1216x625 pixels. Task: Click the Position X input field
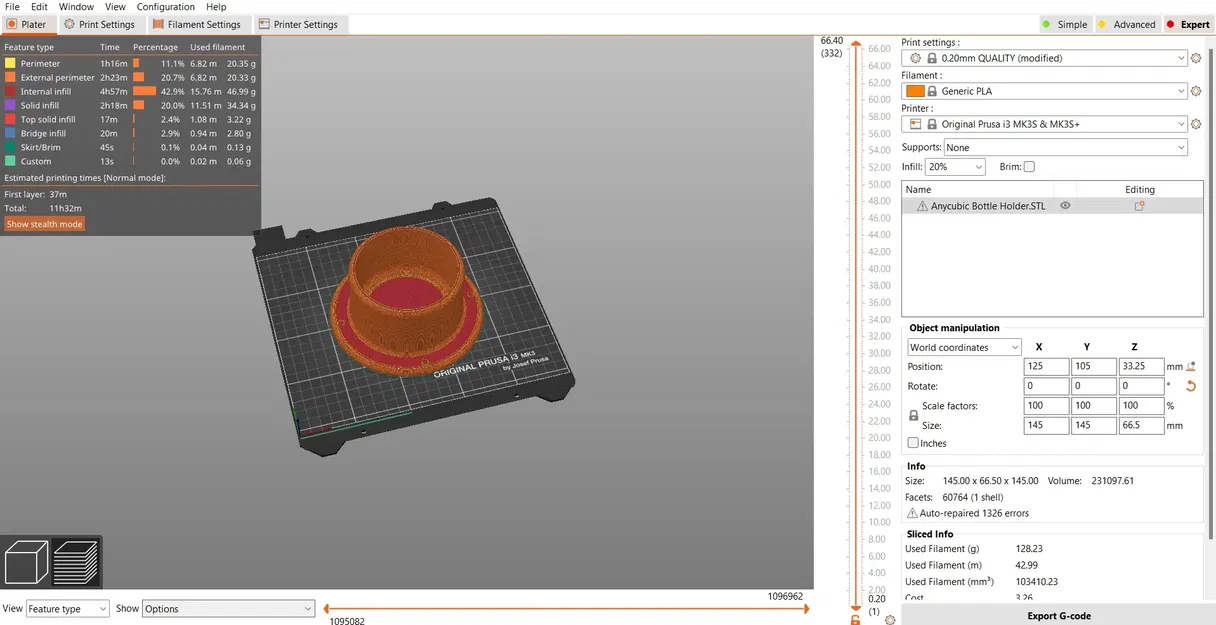tap(1046, 367)
